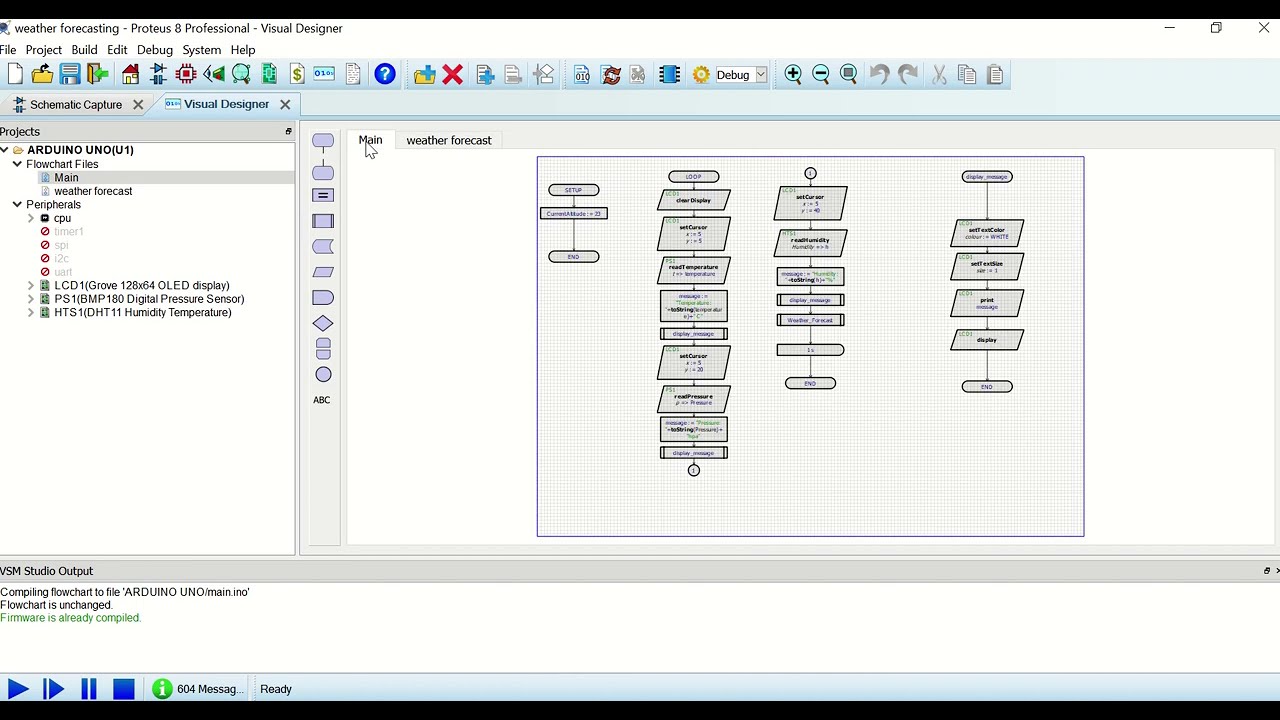Save the project with the floppy disk icon

70,74
